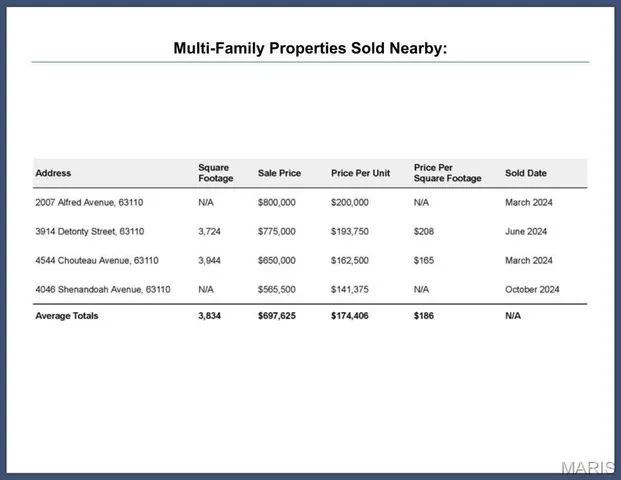
Task: Click the 3,724 square footage value
Action: [x=210, y=231]
